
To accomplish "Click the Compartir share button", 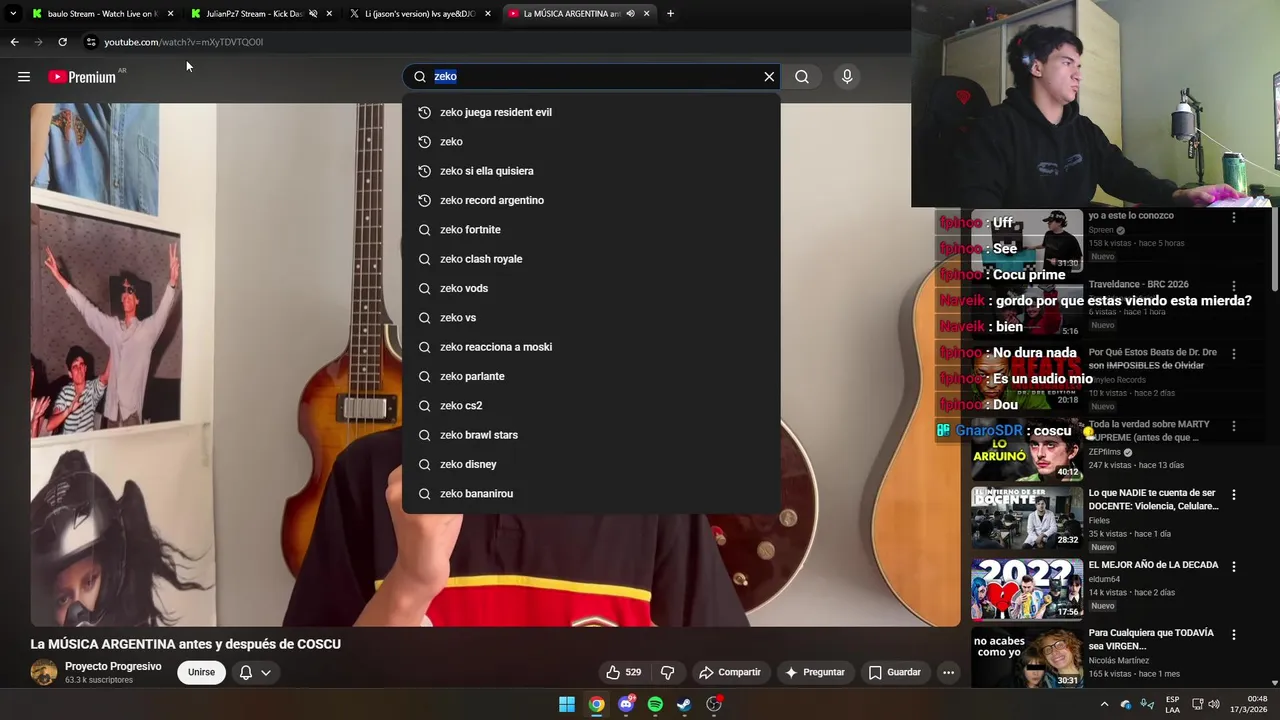I will coord(730,672).
